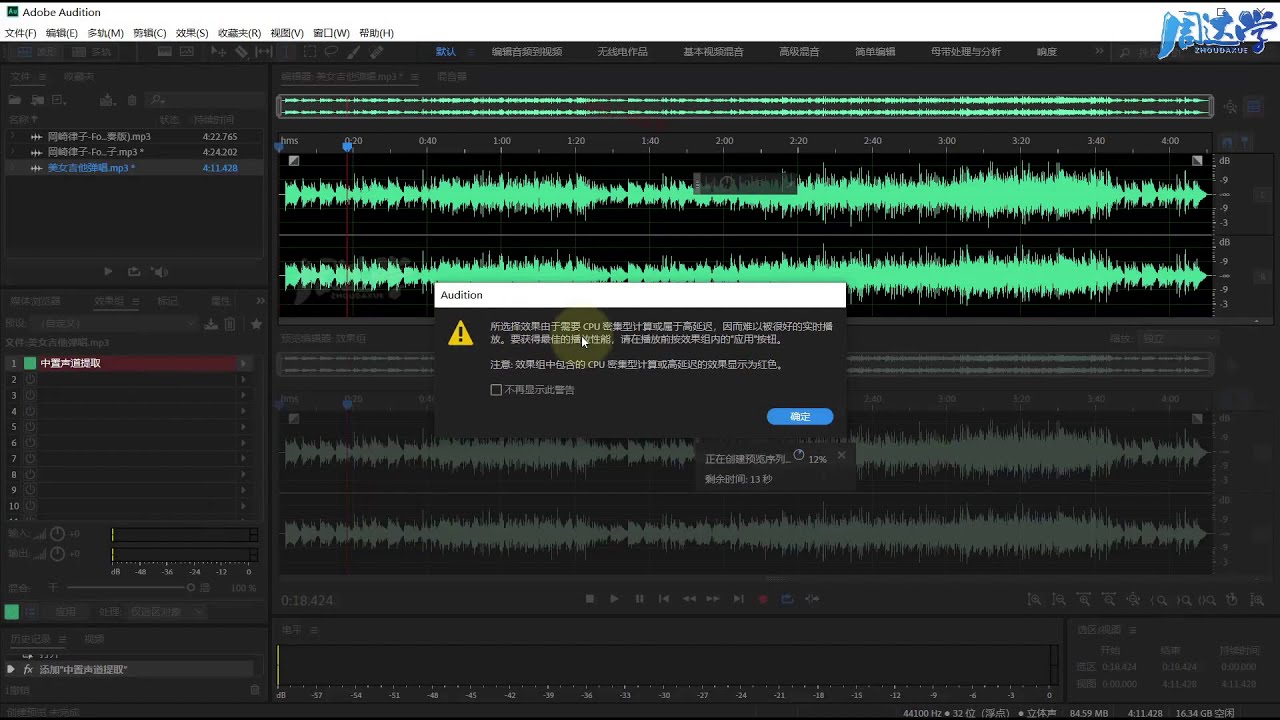Screen dimensions: 1280x720
Task: Click insert into multitrack icon
Action: tap(107, 100)
